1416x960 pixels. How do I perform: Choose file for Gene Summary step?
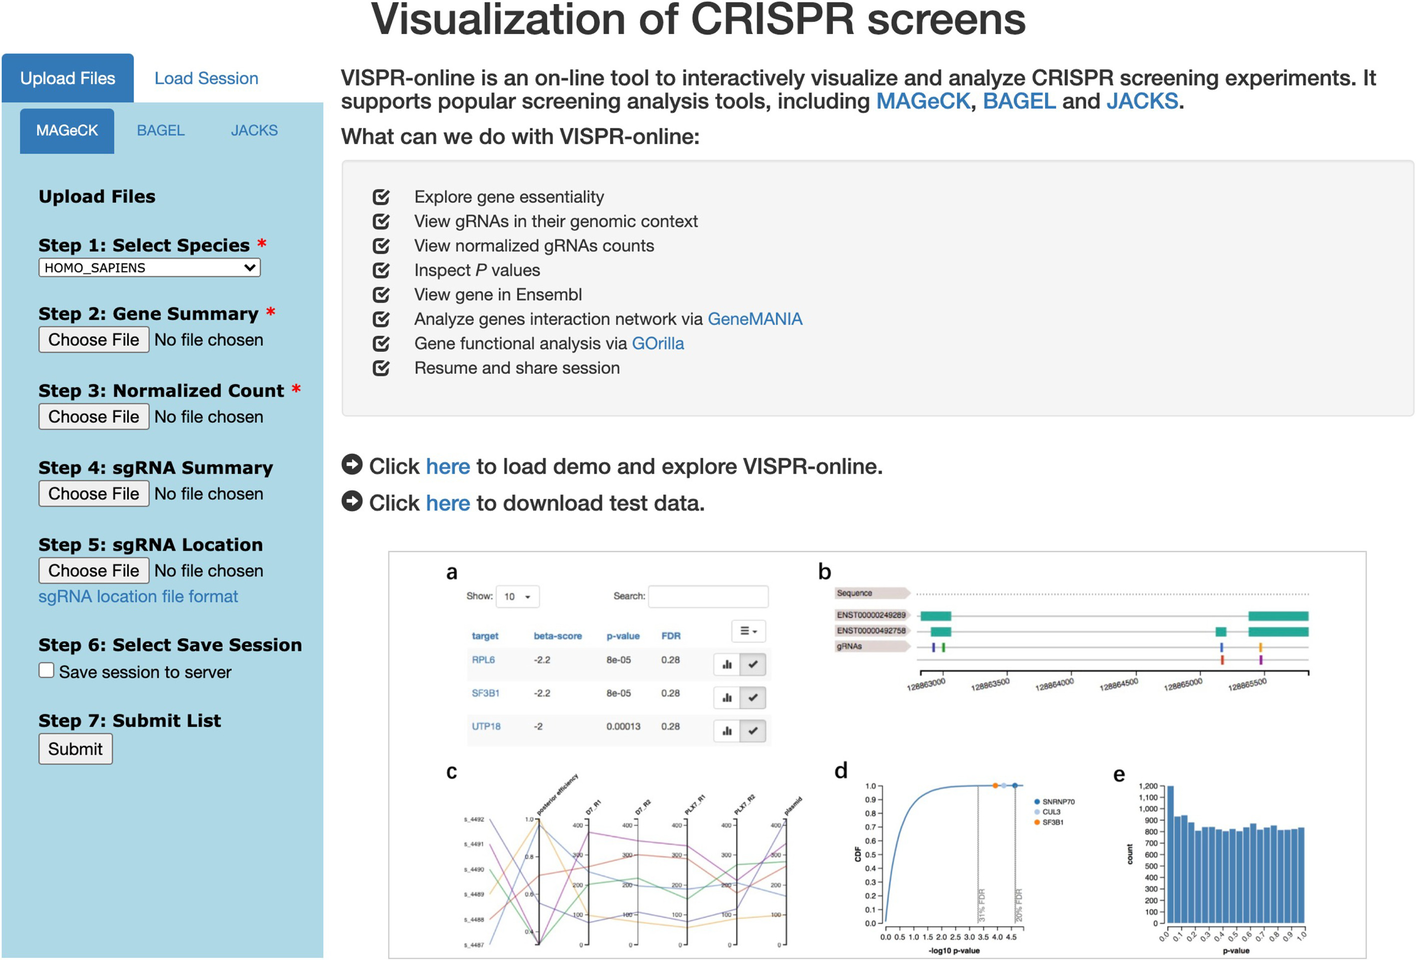94,340
